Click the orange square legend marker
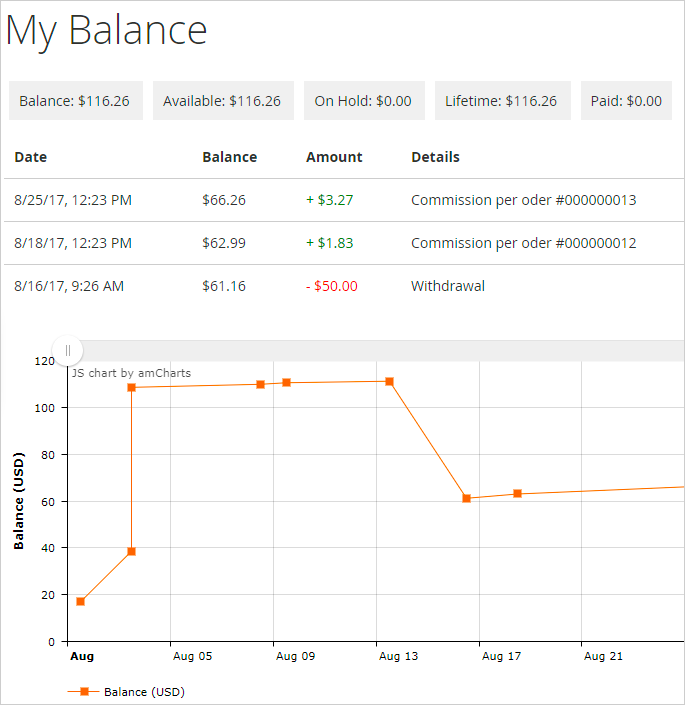Viewport: 685px width, 705px height. (x=85, y=691)
